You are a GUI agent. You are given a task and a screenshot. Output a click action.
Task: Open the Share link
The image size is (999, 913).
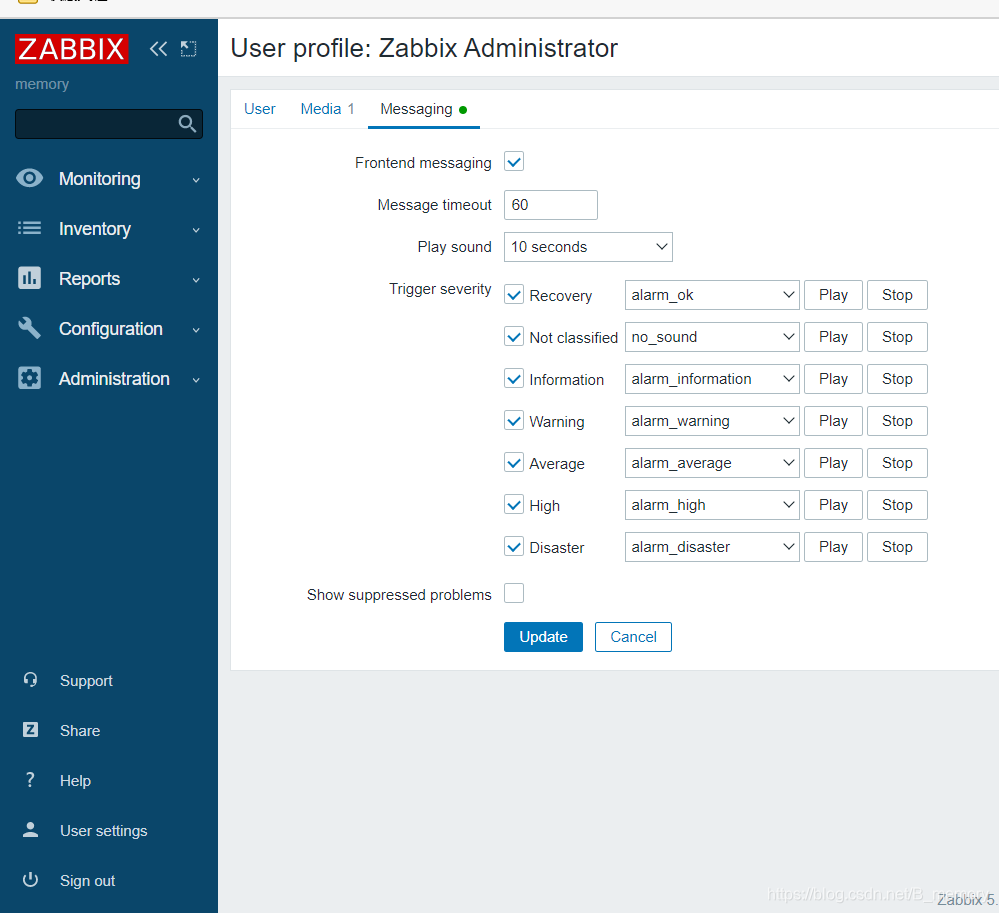point(80,730)
